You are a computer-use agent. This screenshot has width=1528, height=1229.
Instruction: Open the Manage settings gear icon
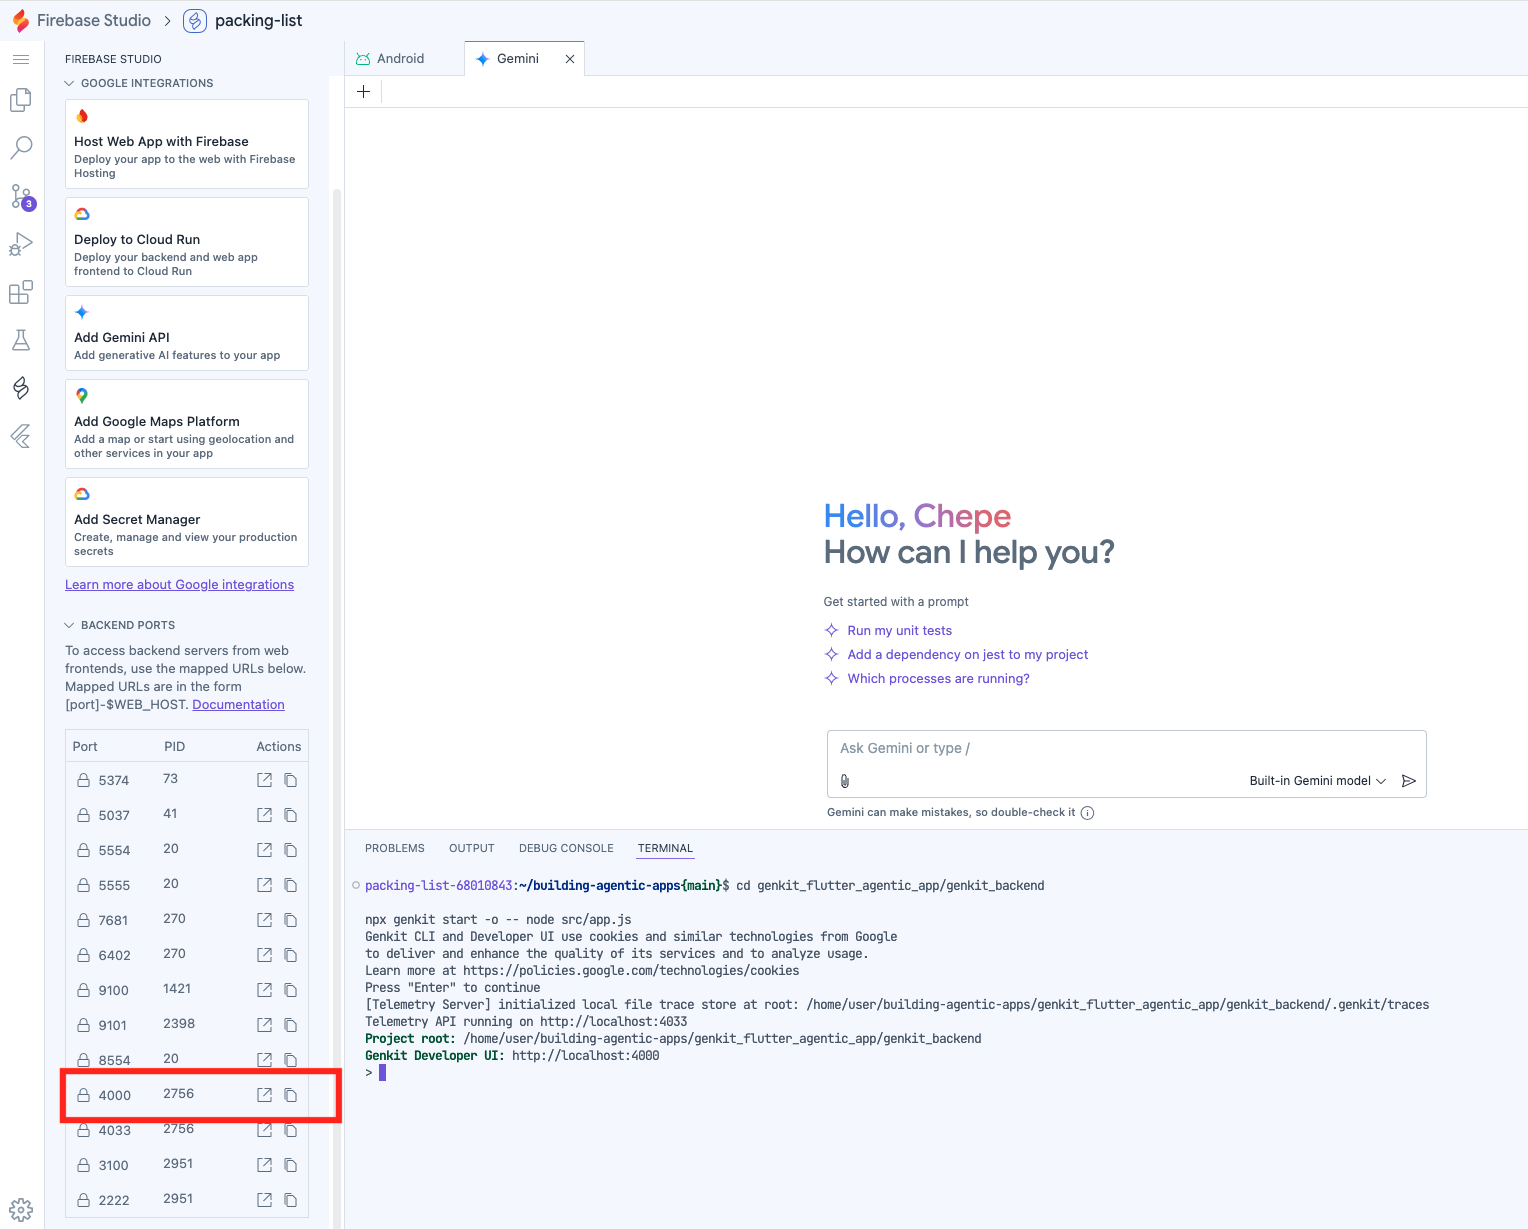pos(21,1210)
